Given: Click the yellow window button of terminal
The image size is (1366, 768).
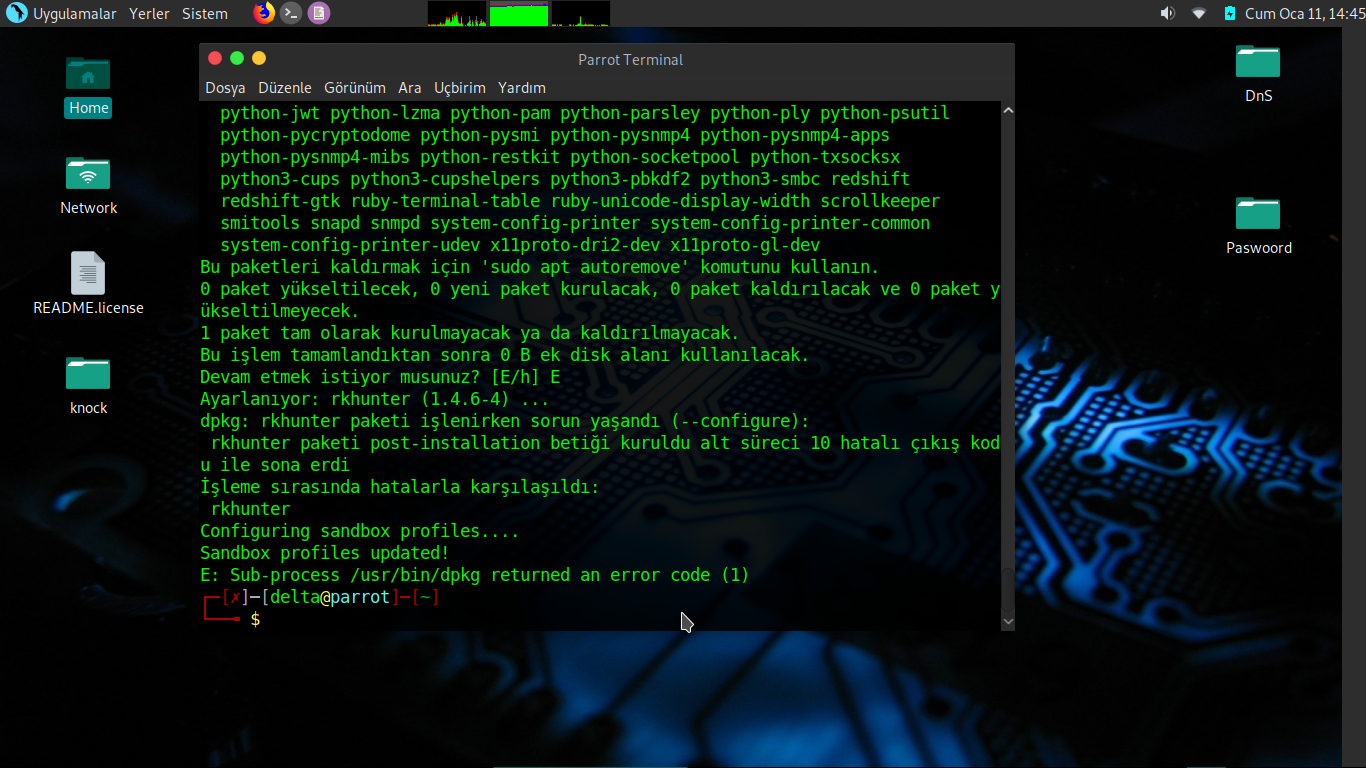Looking at the screenshot, I should pos(259,58).
